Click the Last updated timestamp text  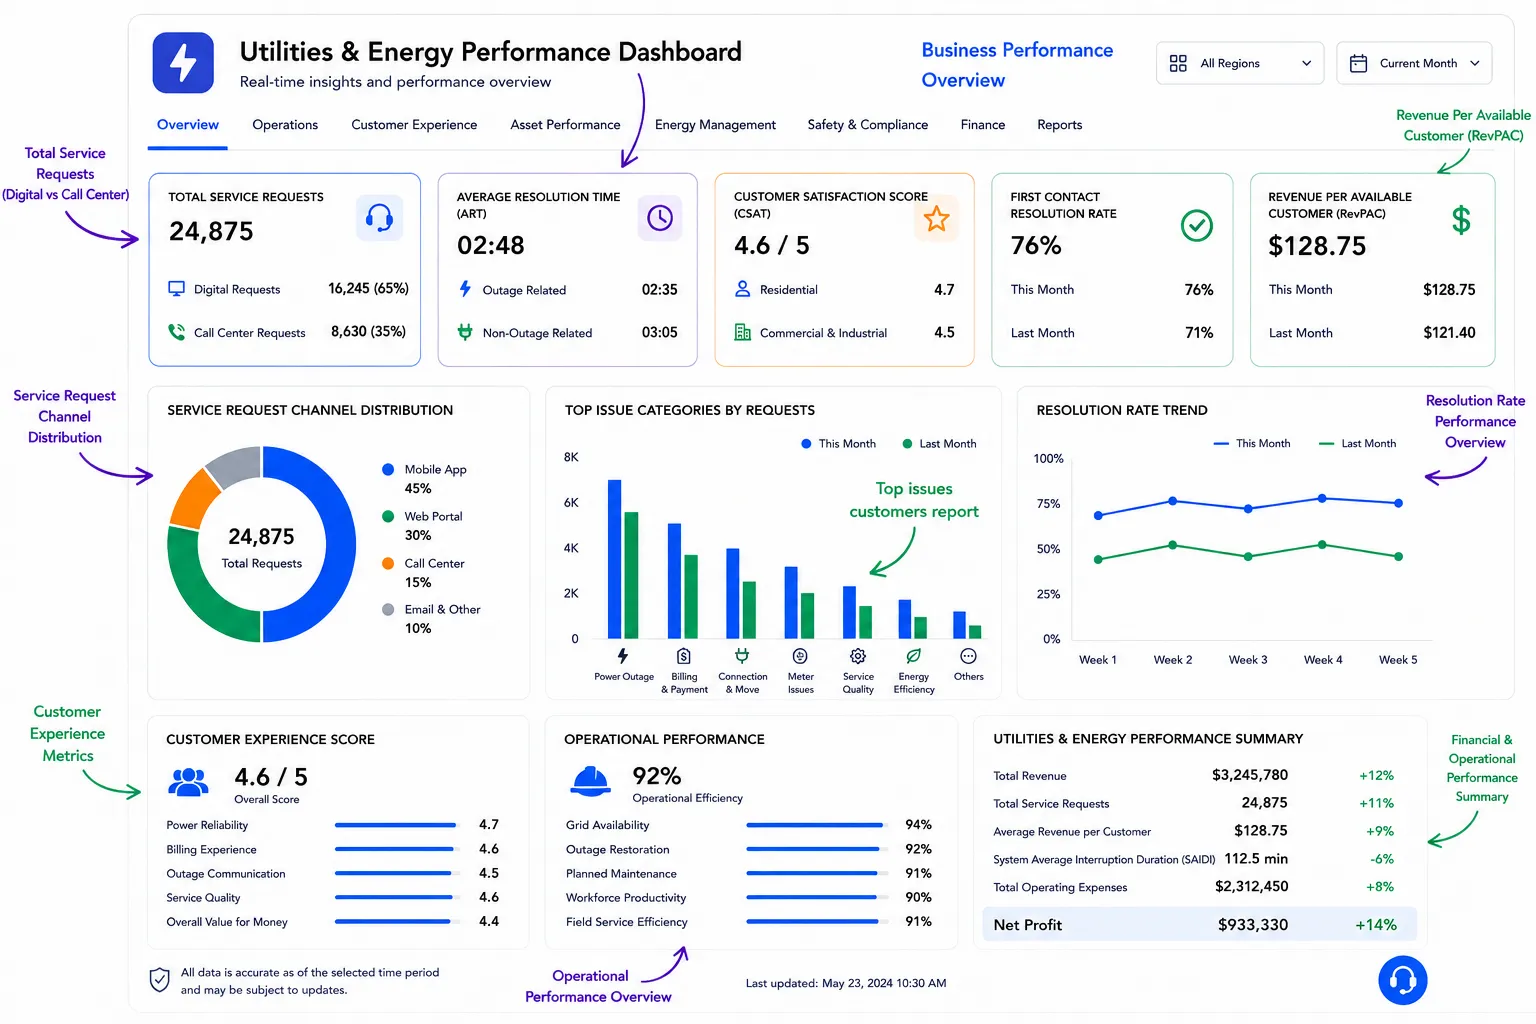pos(846,983)
